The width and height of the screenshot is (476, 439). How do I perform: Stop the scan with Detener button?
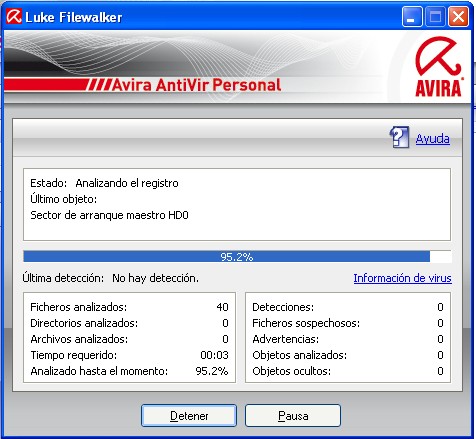(189, 416)
